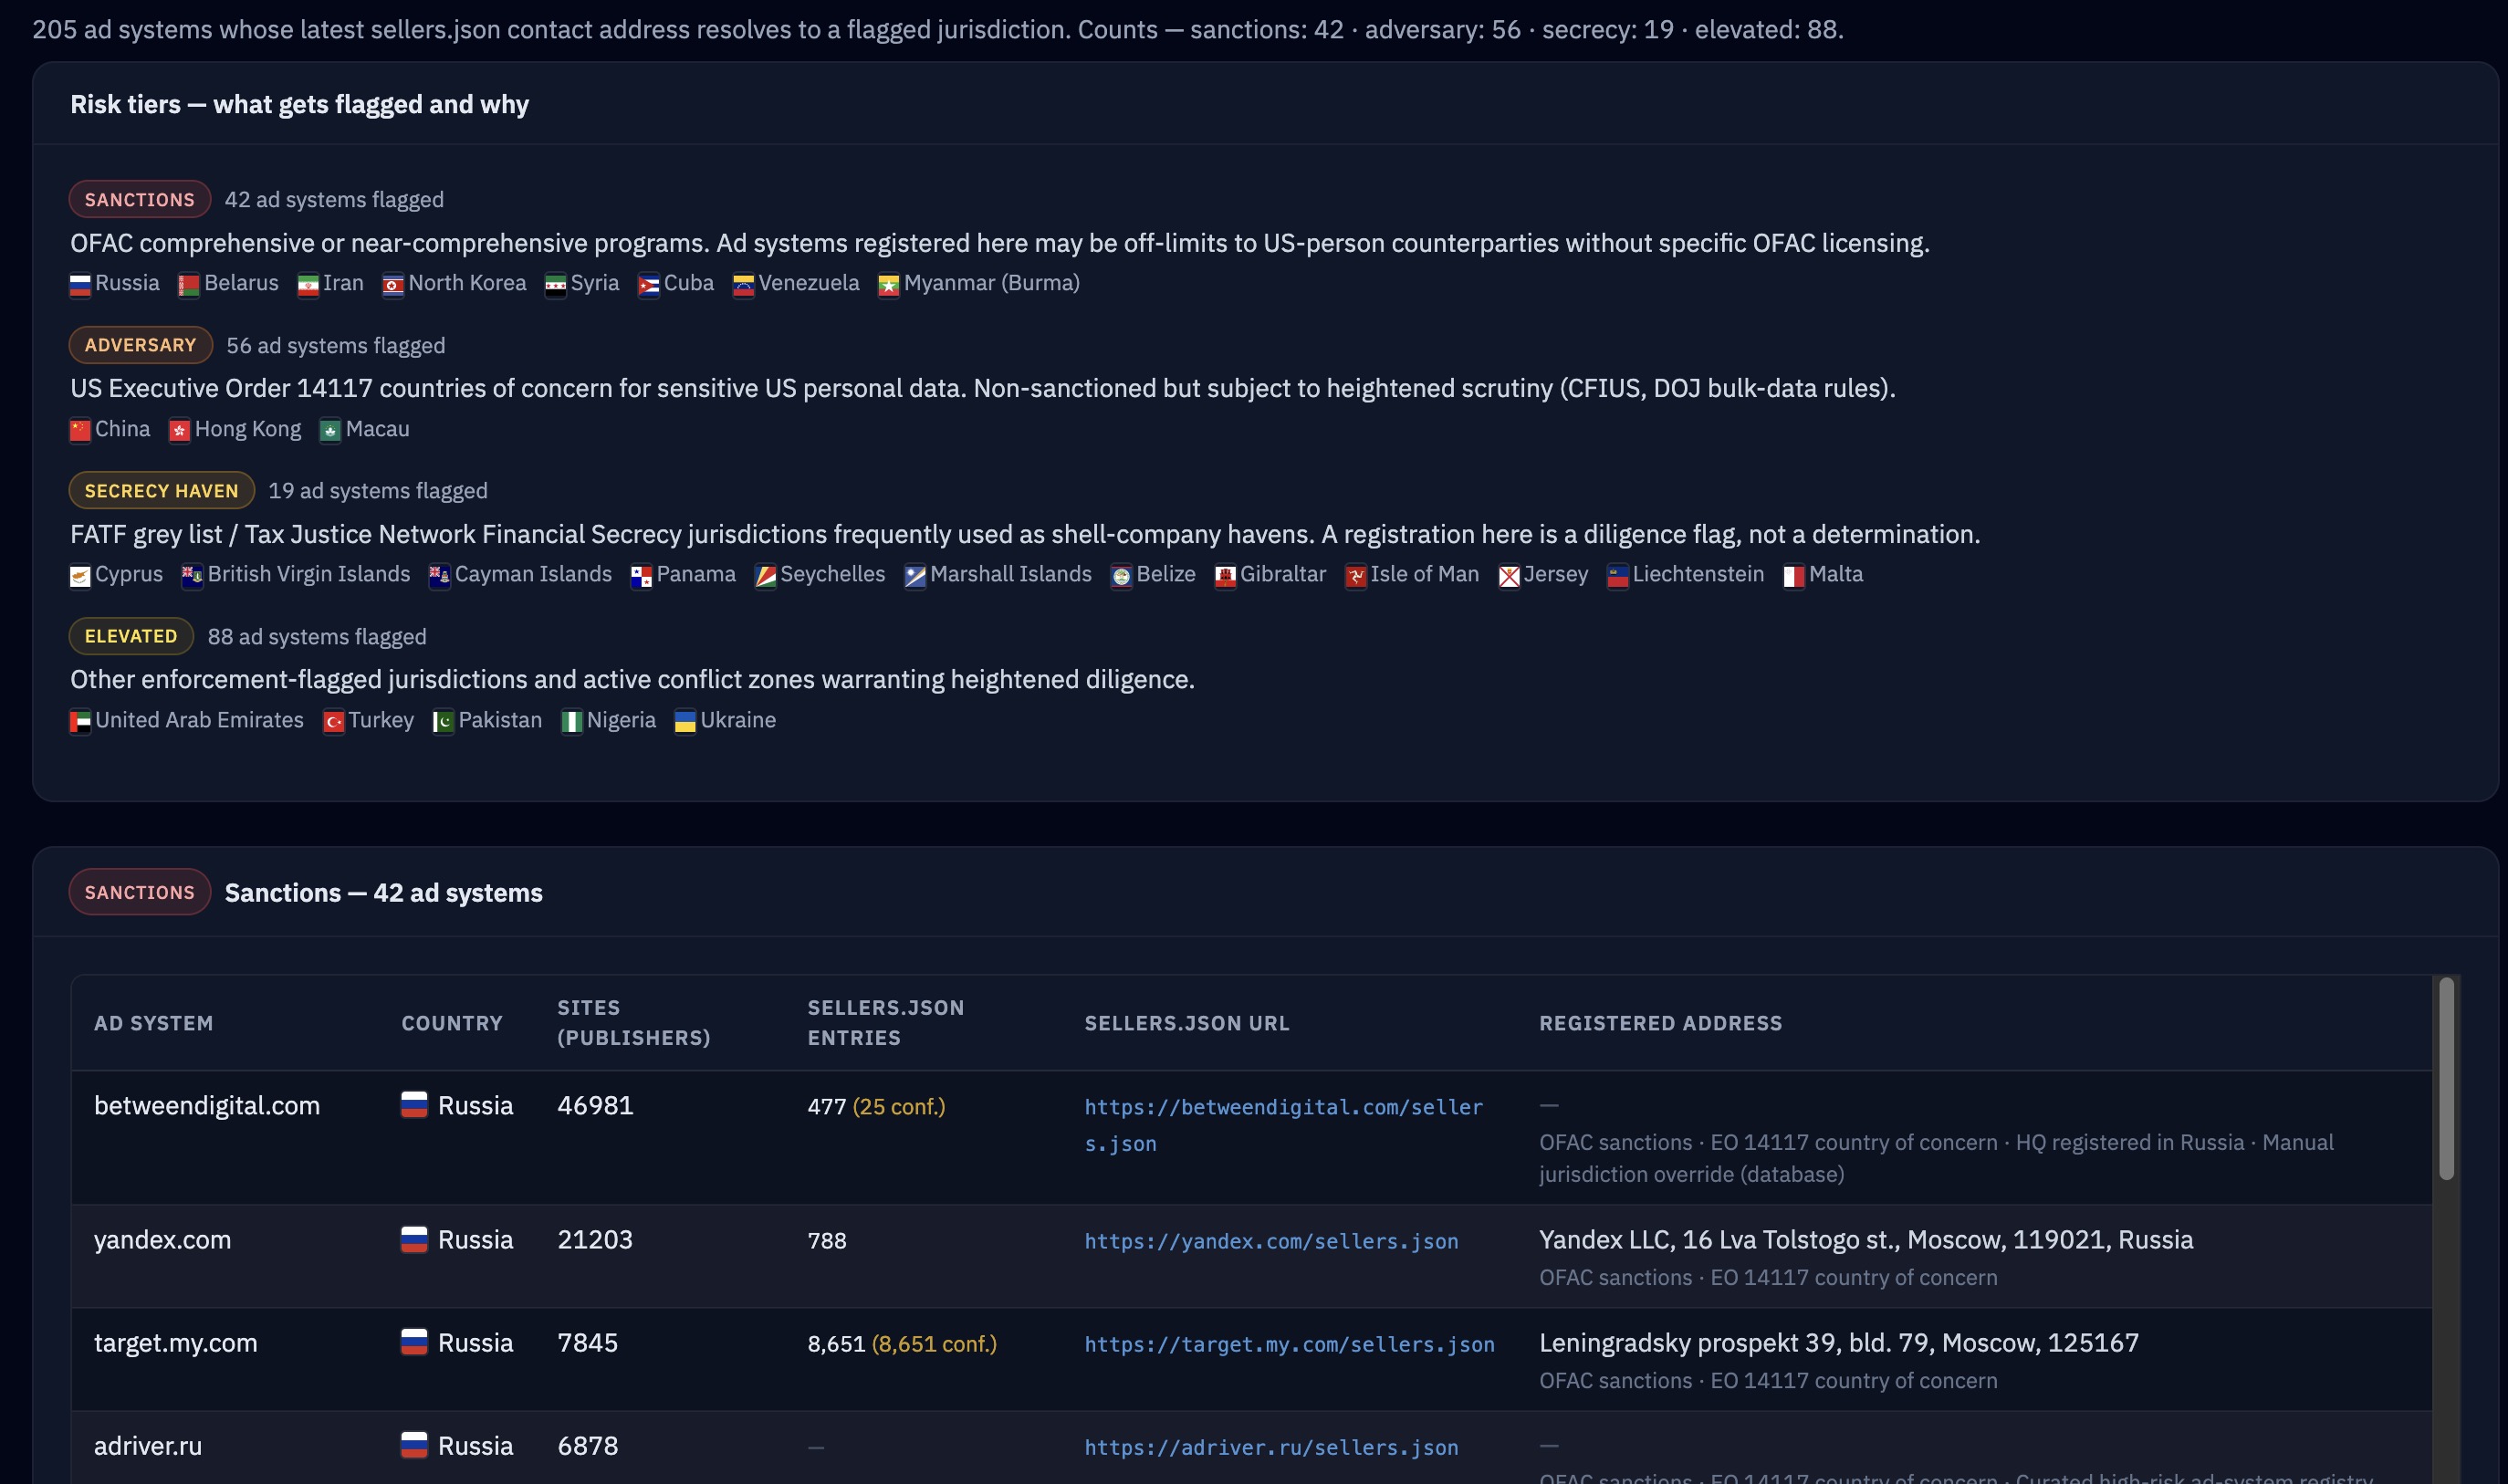
Task: Click the Macau flag icon
Action: (330, 430)
